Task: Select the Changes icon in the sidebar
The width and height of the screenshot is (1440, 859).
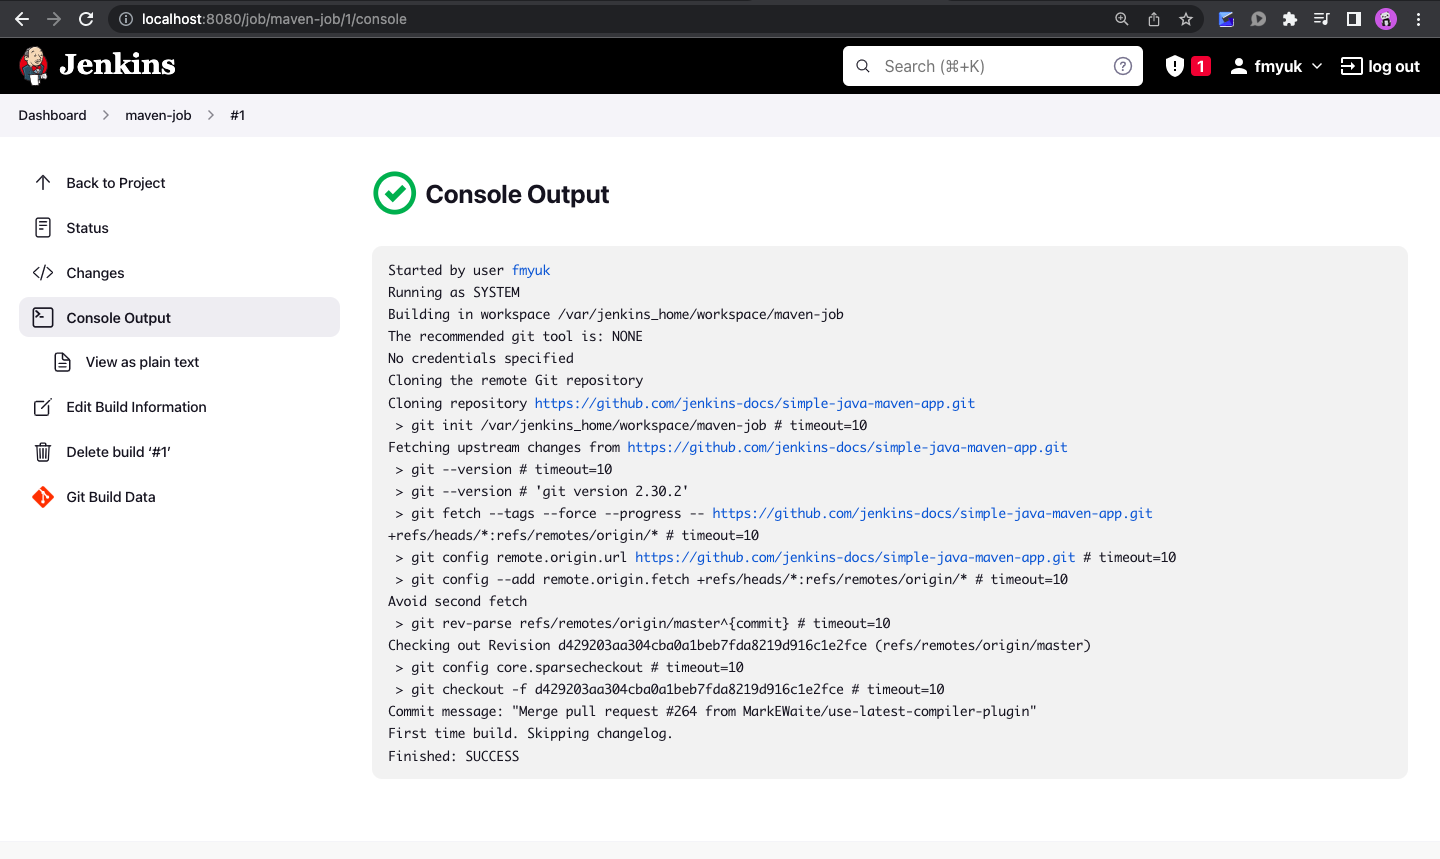Action: click(44, 272)
